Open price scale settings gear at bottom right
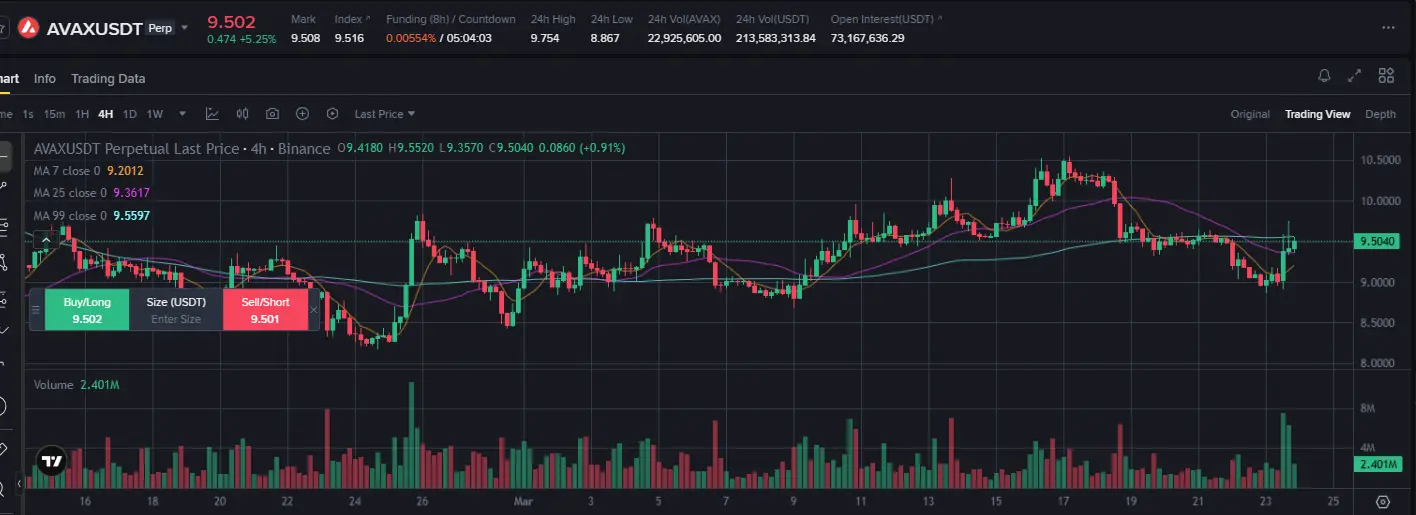This screenshot has width=1416, height=515. click(x=1383, y=500)
